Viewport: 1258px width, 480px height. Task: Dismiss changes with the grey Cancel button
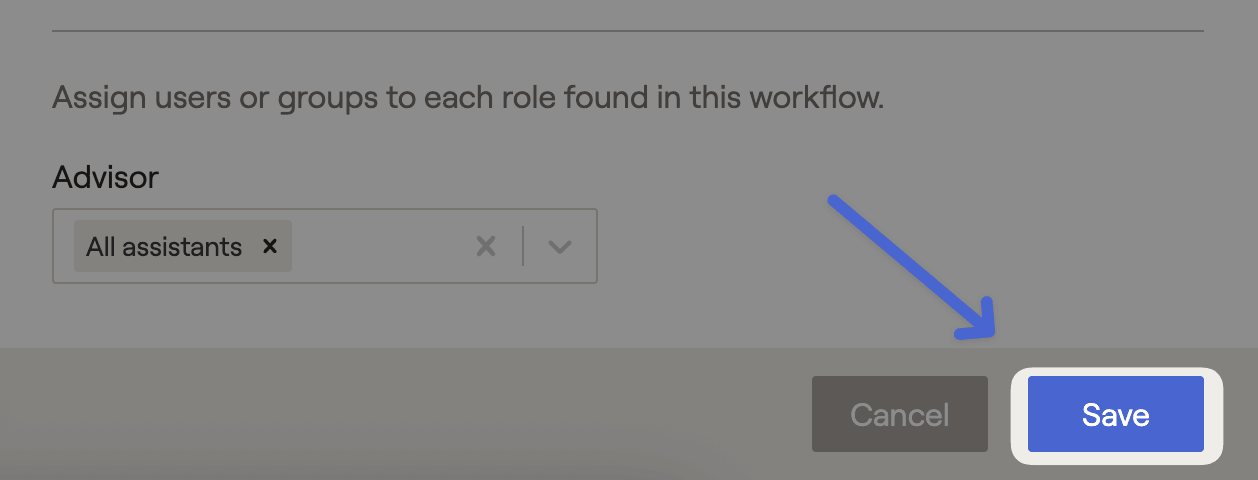tap(899, 415)
